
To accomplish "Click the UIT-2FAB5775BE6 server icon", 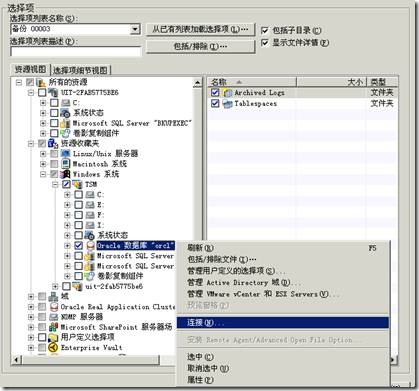I will coord(53,92).
